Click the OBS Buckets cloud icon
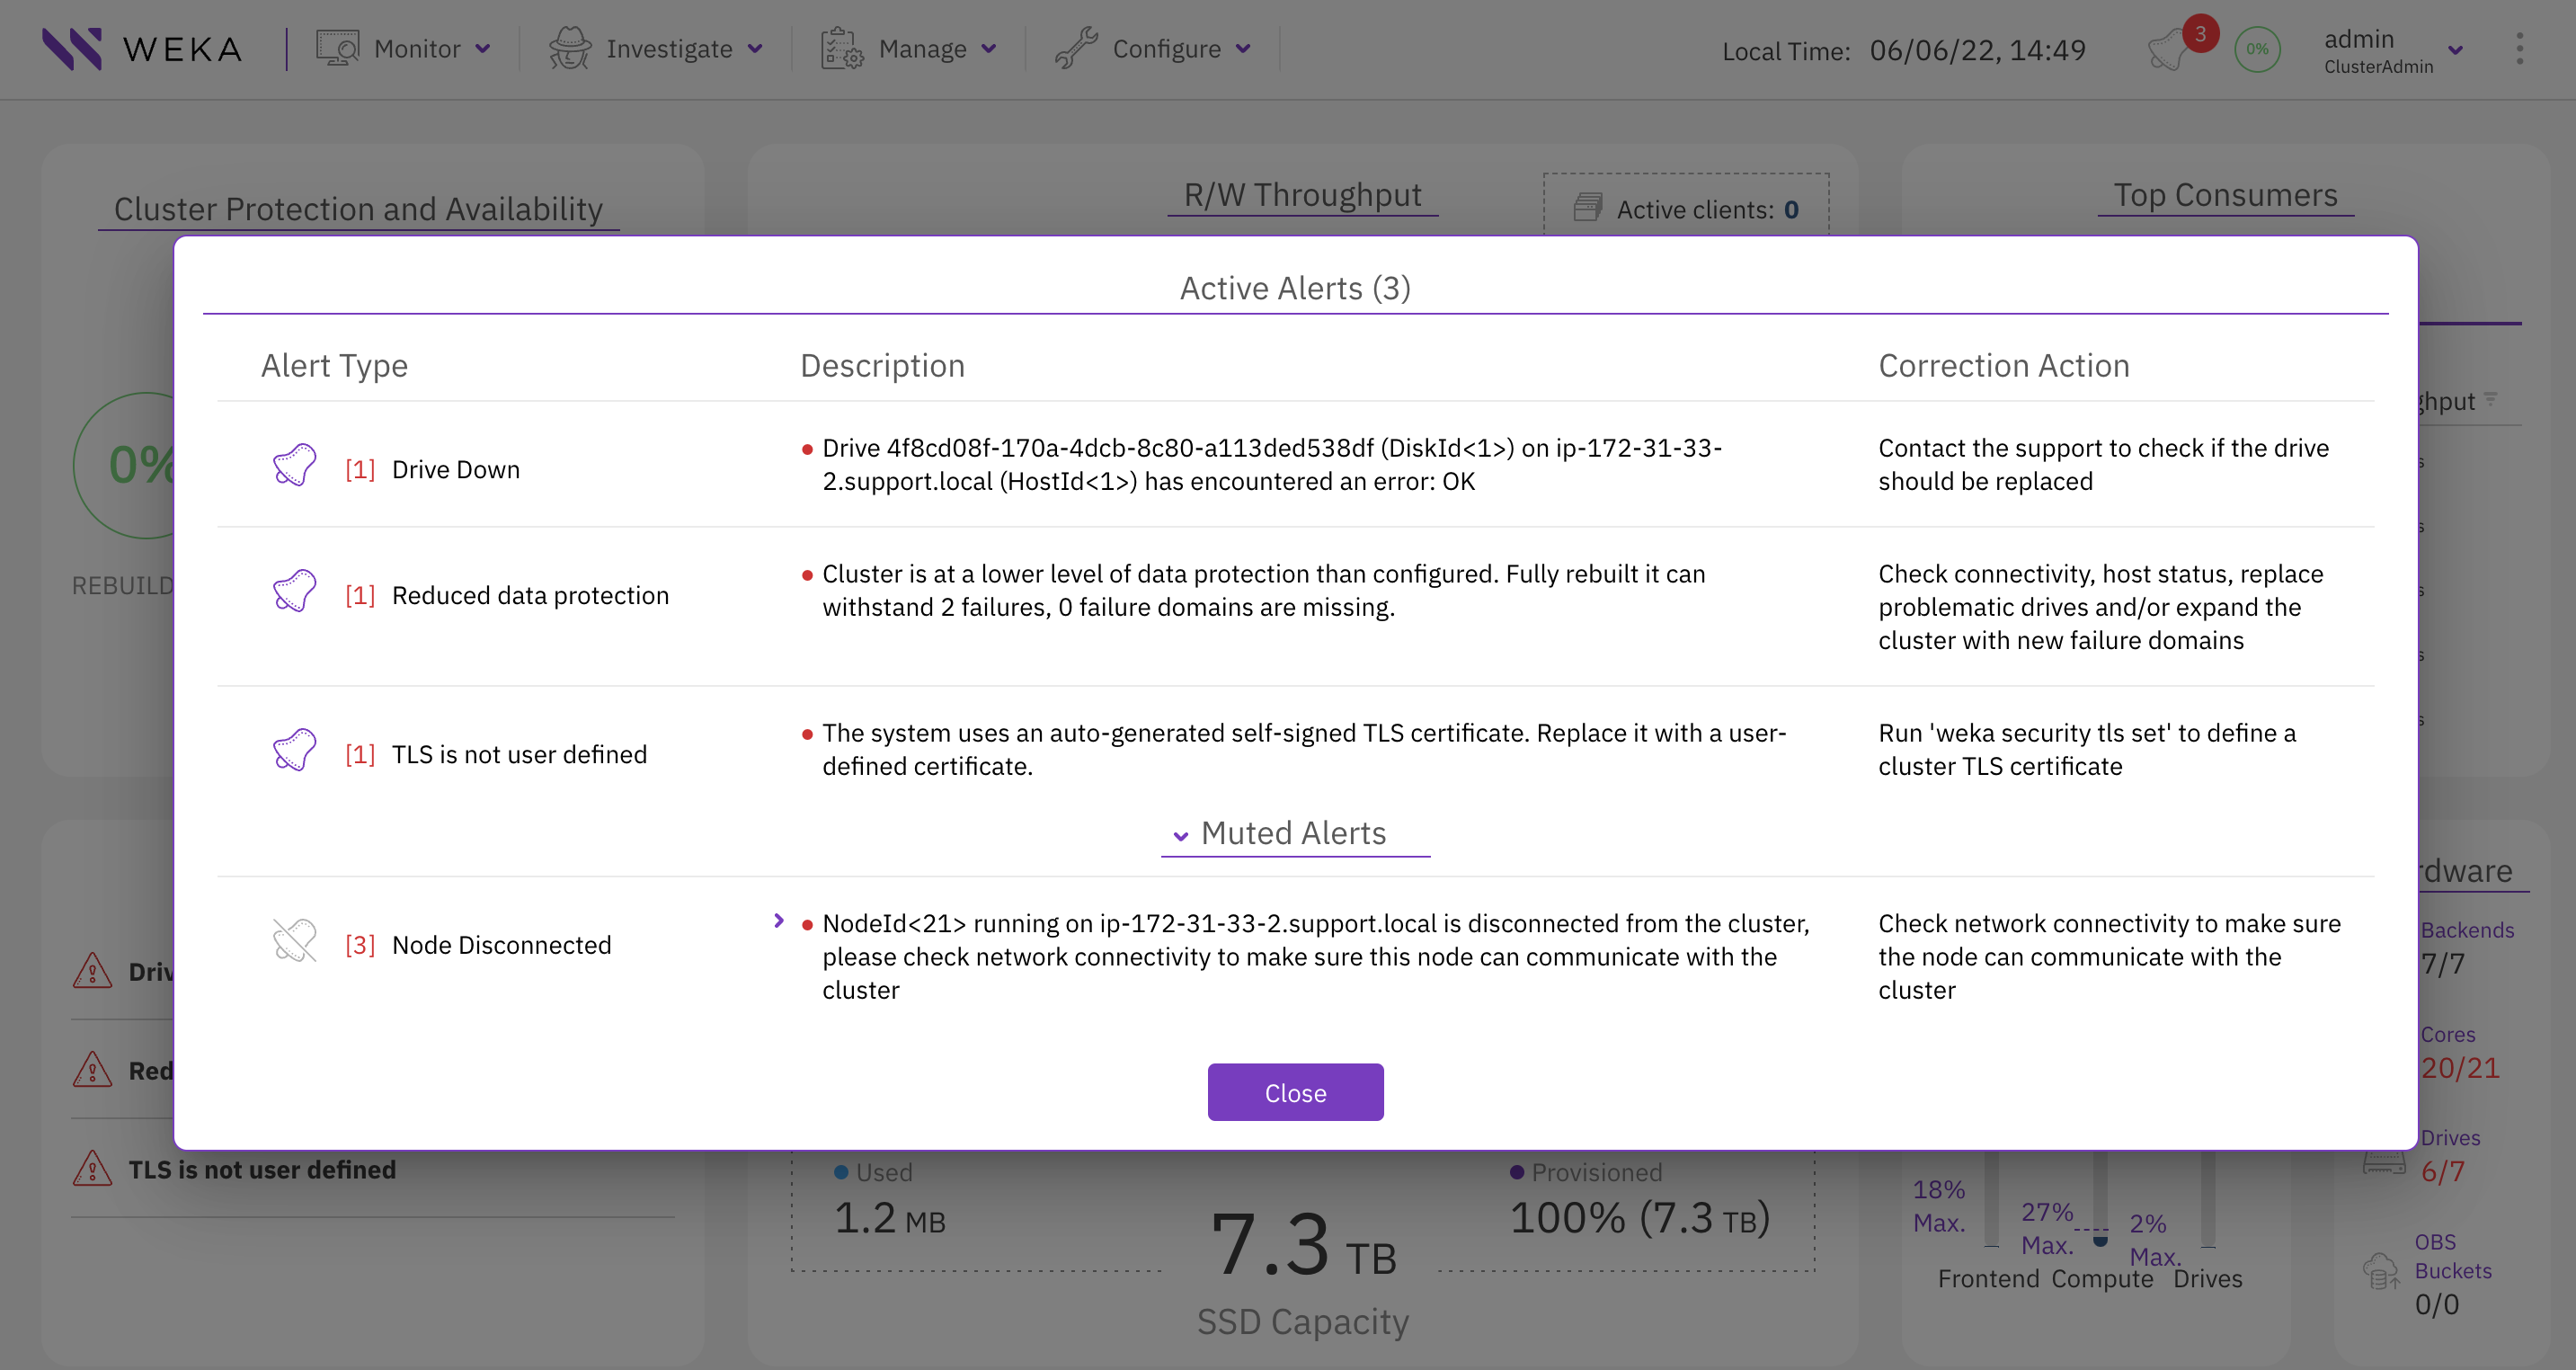The image size is (2576, 1370). (2382, 1272)
